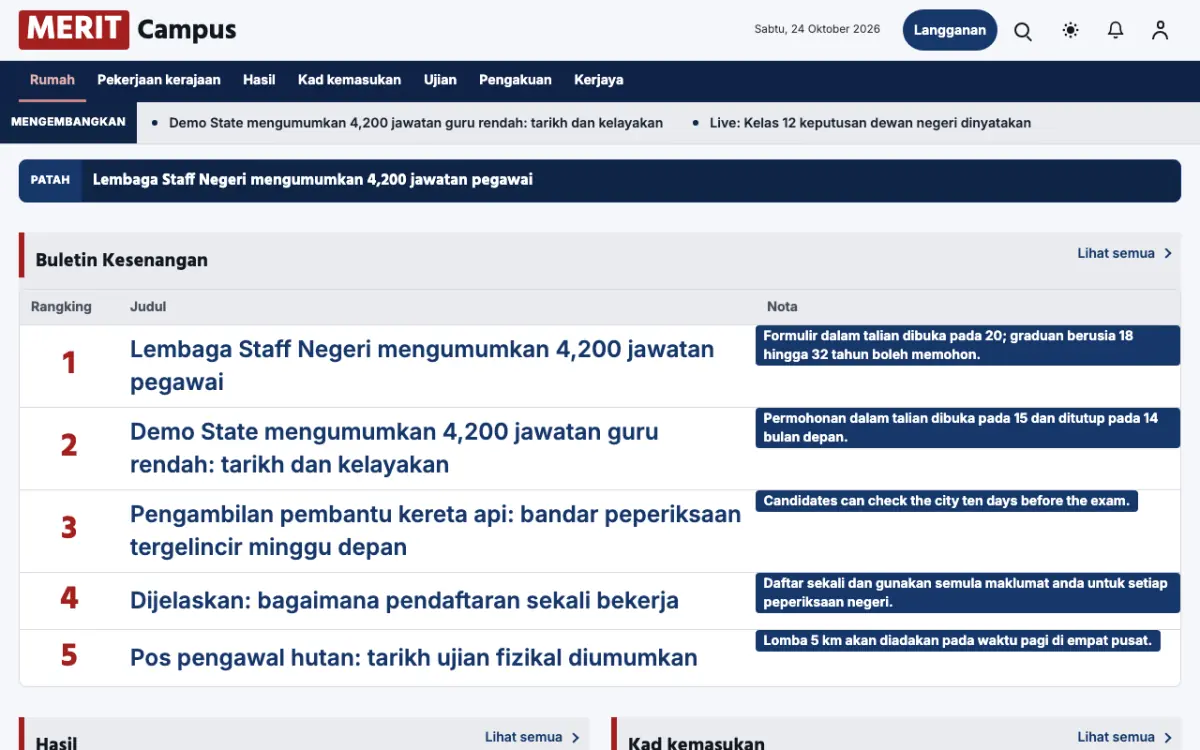Image resolution: width=1200 pixels, height=750 pixels.
Task: Click the Nota column header
Action: coord(782,307)
